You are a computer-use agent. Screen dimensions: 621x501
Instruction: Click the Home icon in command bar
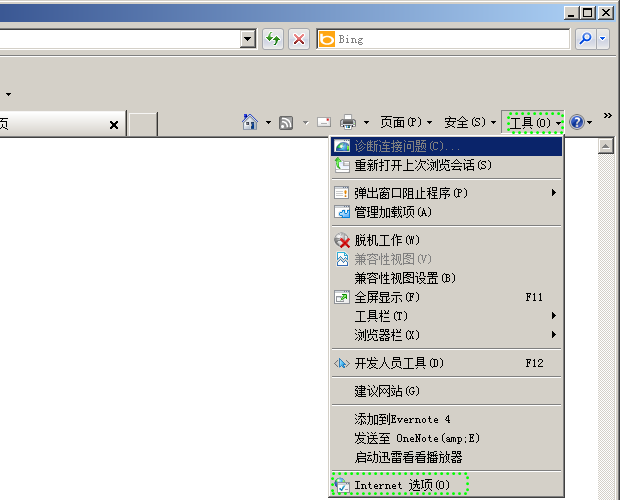(250, 122)
